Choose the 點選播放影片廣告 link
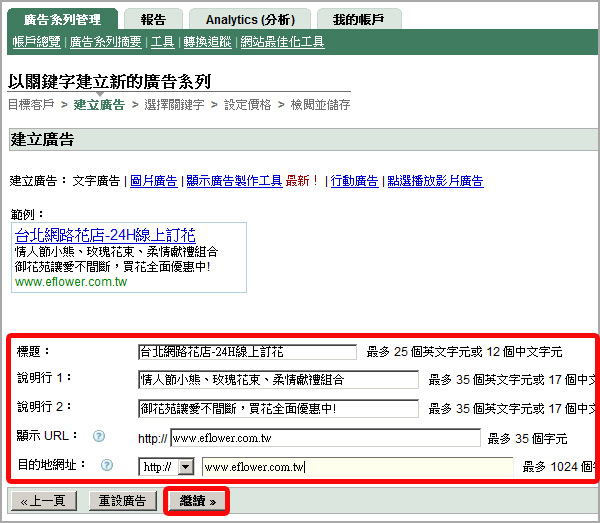This screenshot has height=523, width=600. point(435,181)
